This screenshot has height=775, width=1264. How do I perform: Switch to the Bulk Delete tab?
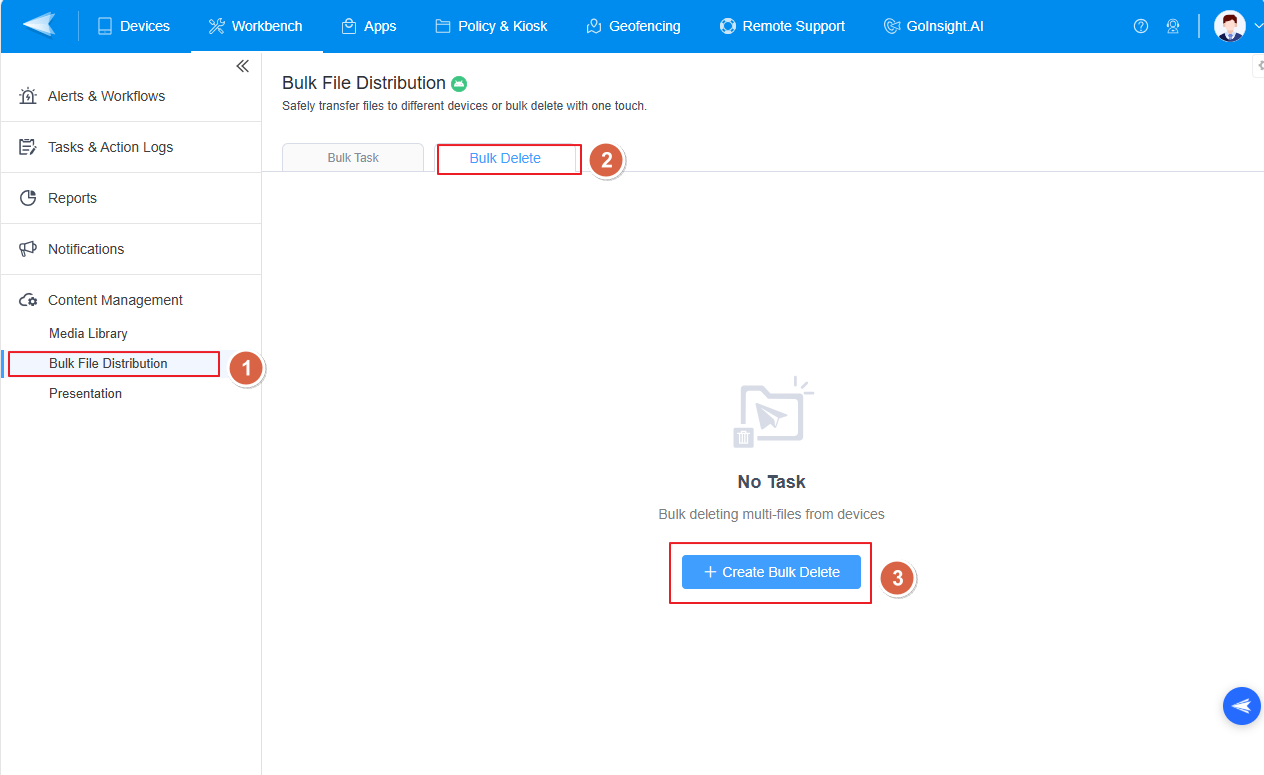(505, 158)
